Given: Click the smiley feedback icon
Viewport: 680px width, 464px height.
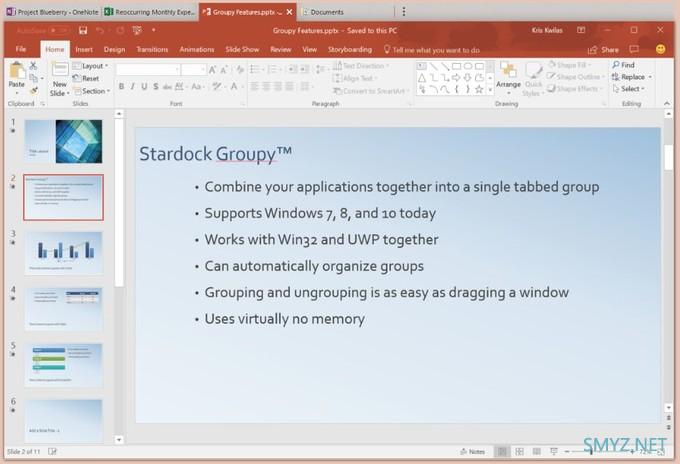Looking at the screenshot, I should point(660,49).
